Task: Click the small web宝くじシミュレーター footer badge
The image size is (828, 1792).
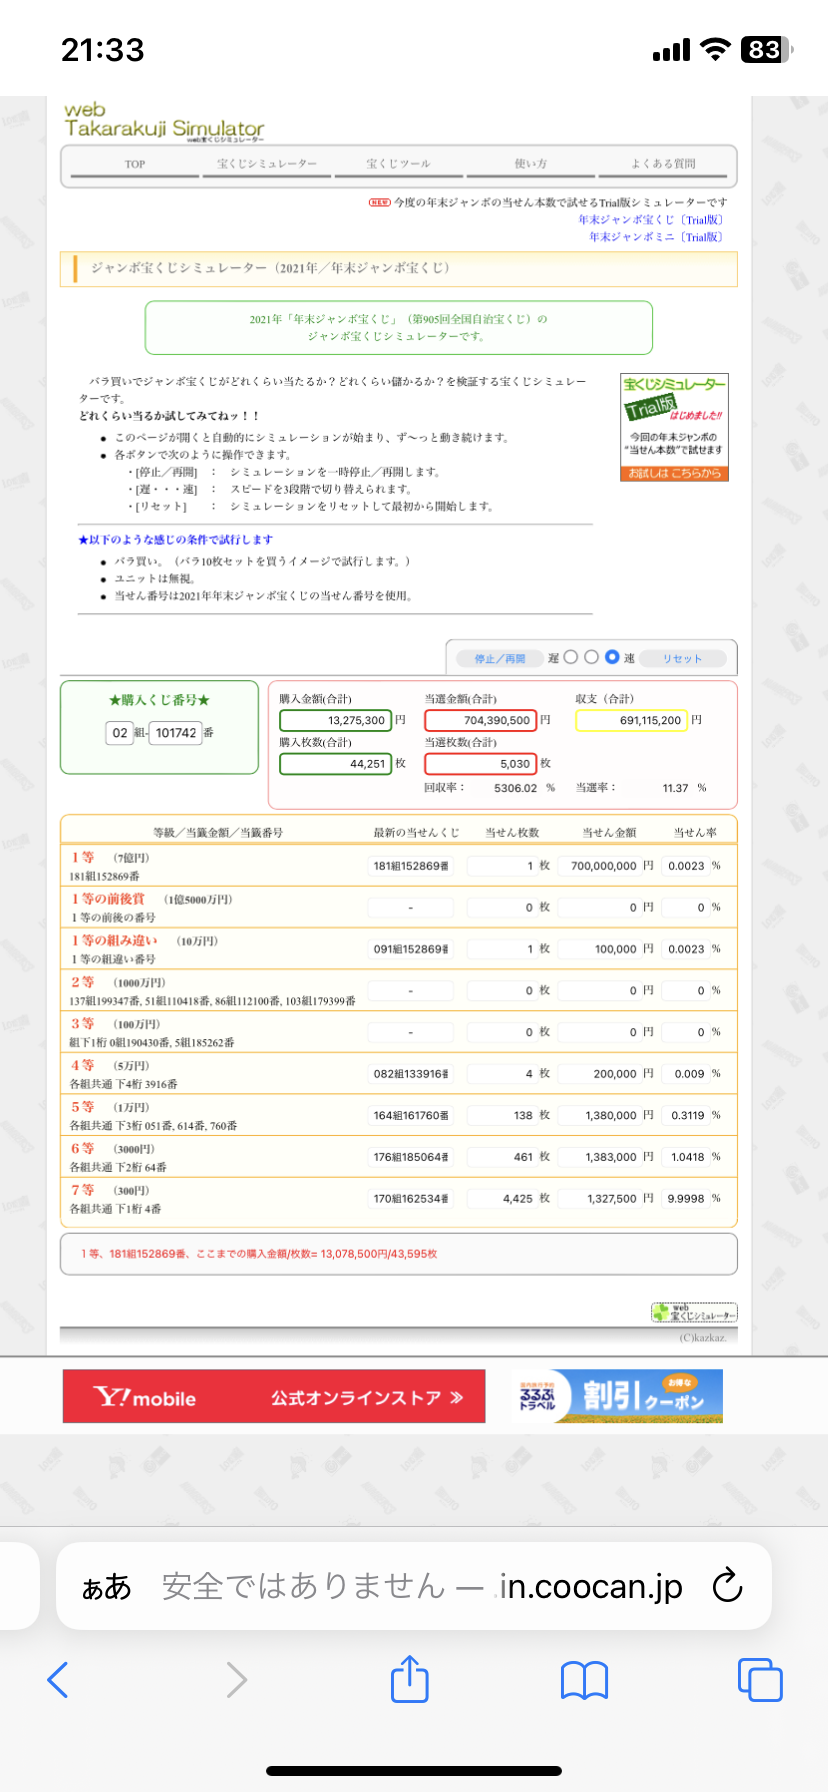Action: click(694, 1312)
